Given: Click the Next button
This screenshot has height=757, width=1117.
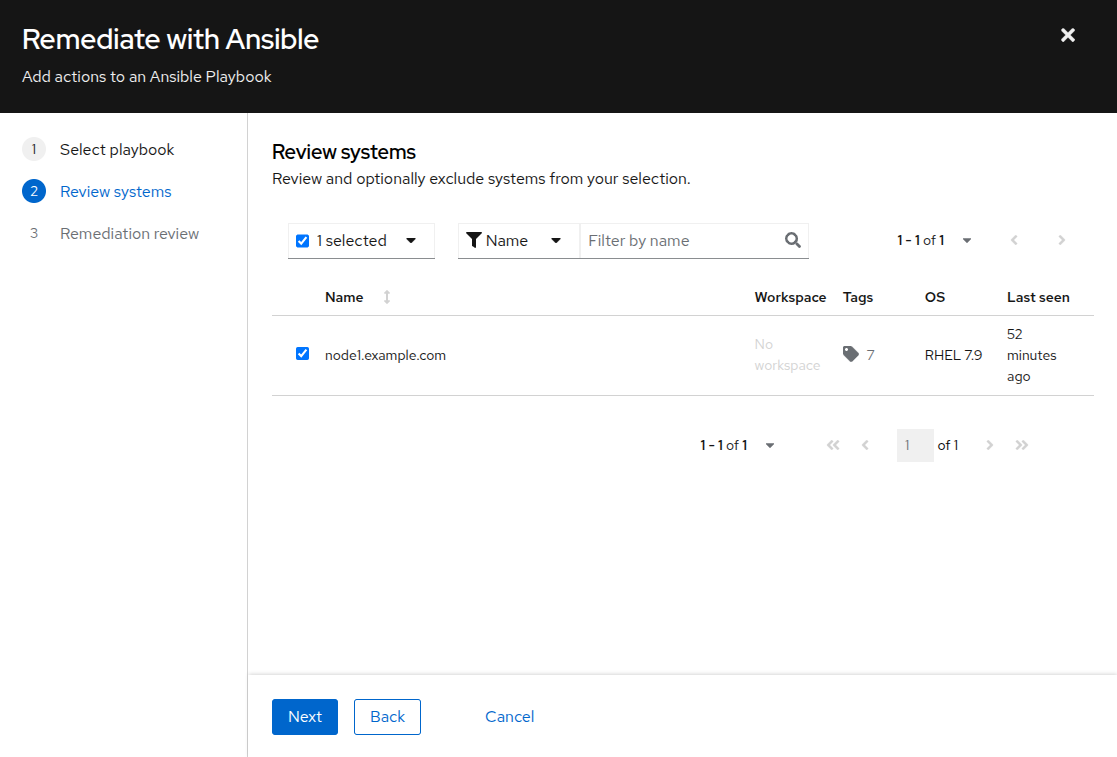Looking at the screenshot, I should click(x=305, y=716).
